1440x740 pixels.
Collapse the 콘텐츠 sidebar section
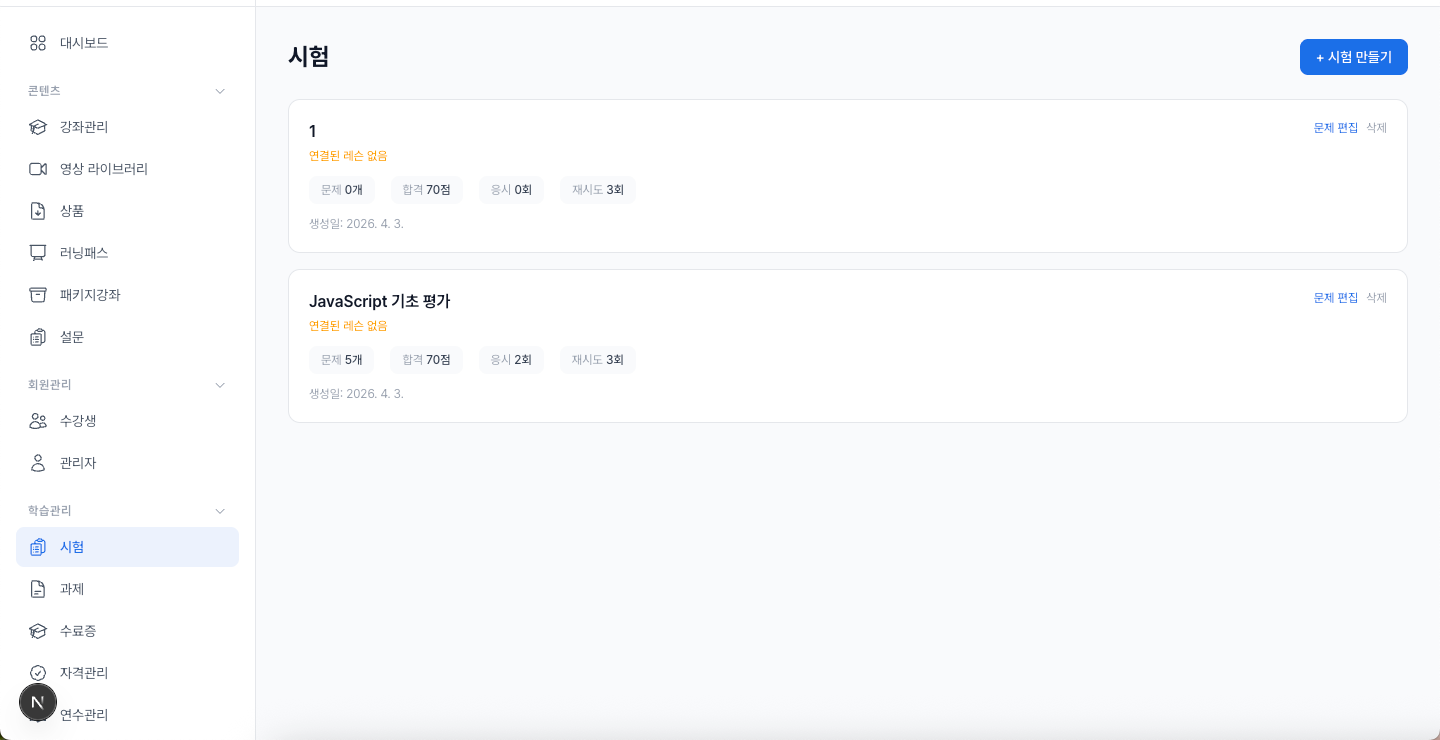(x=221, y=91)
